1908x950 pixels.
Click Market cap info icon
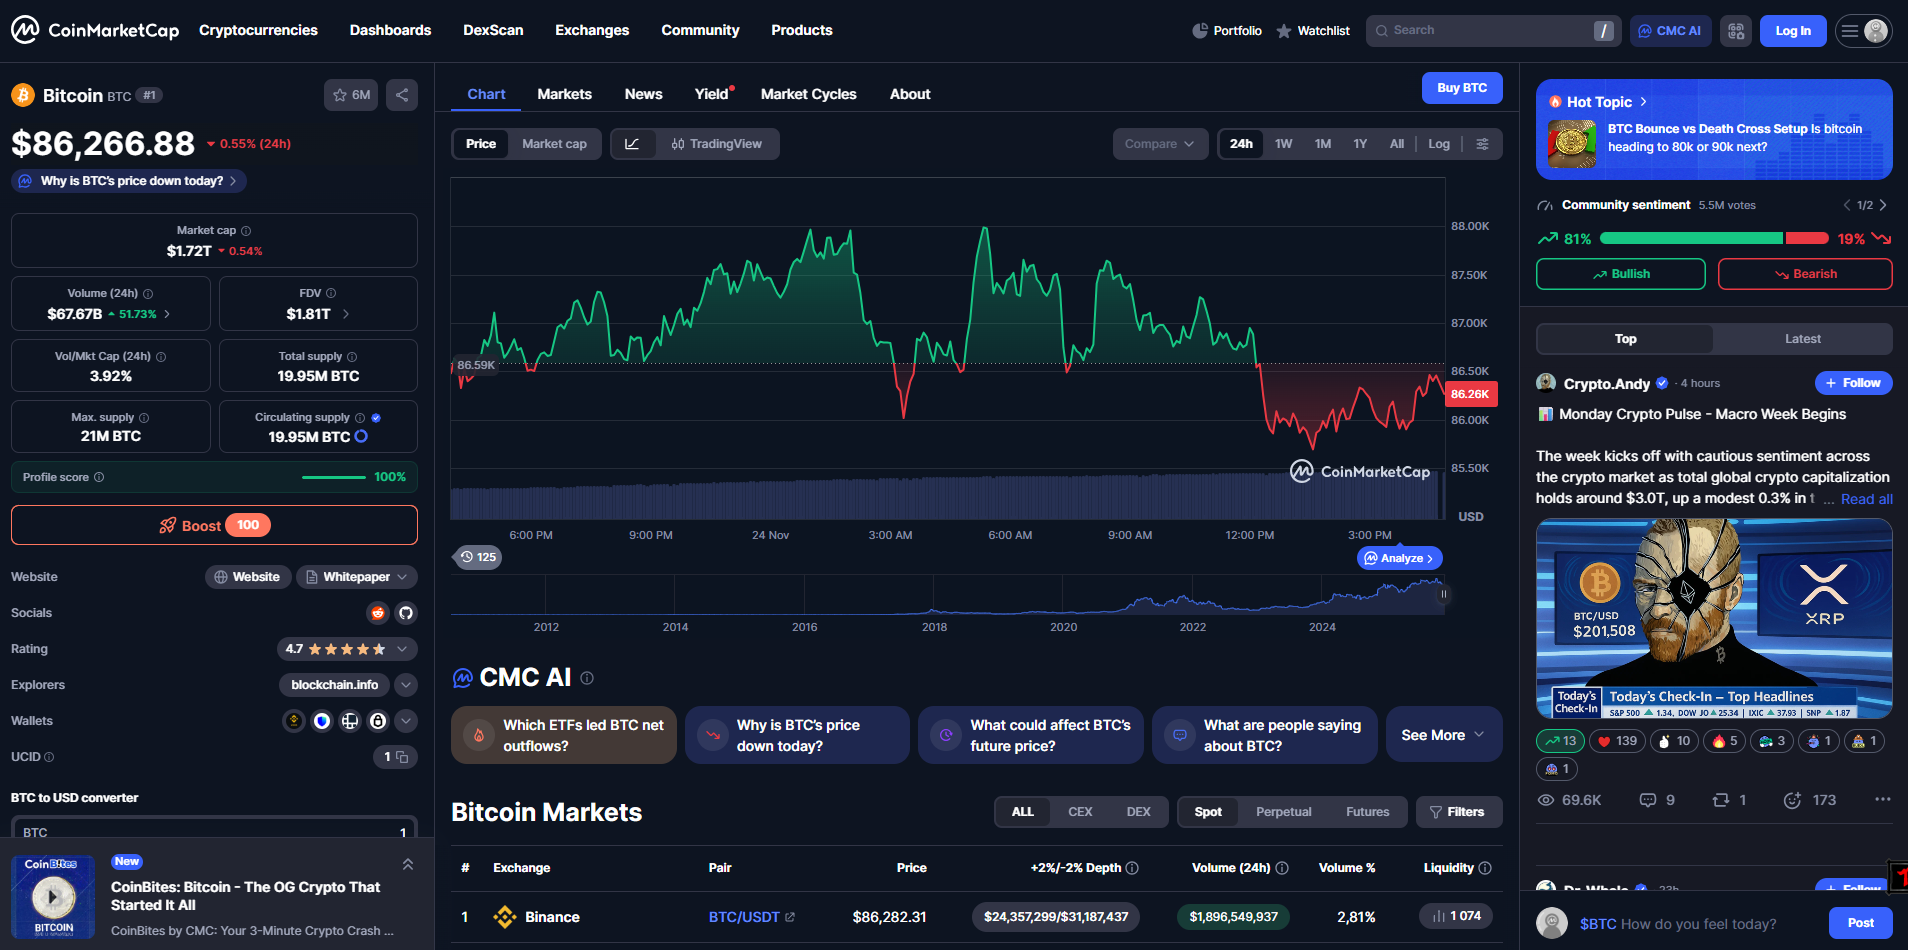tap(246, 231)
